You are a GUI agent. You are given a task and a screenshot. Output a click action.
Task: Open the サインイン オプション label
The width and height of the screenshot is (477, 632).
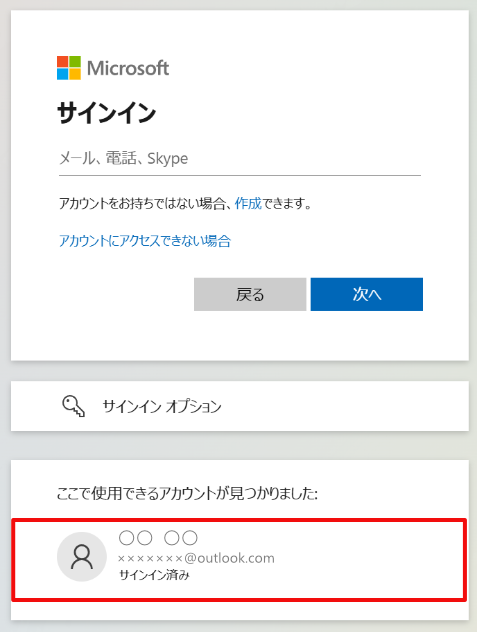point(162,406)
